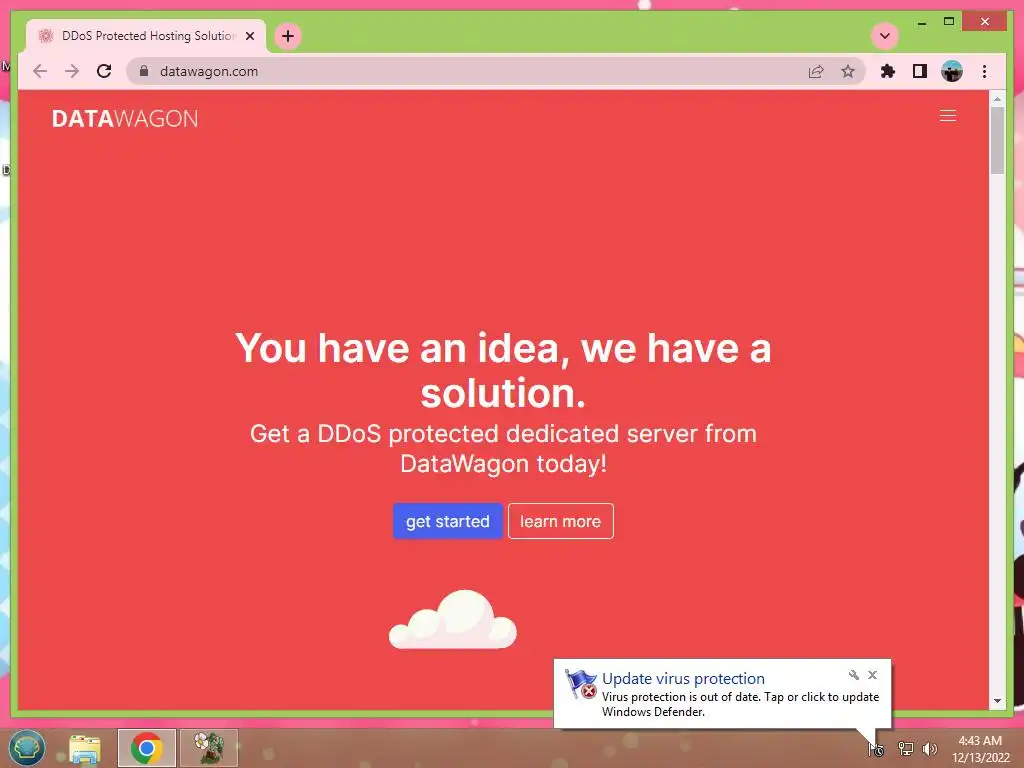Open the network icon in system tray
The image size is (1024, 768).
905,749
